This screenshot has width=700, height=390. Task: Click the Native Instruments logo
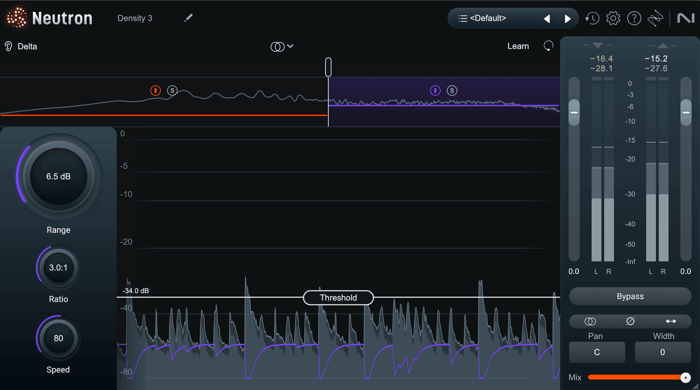point(686,18)
